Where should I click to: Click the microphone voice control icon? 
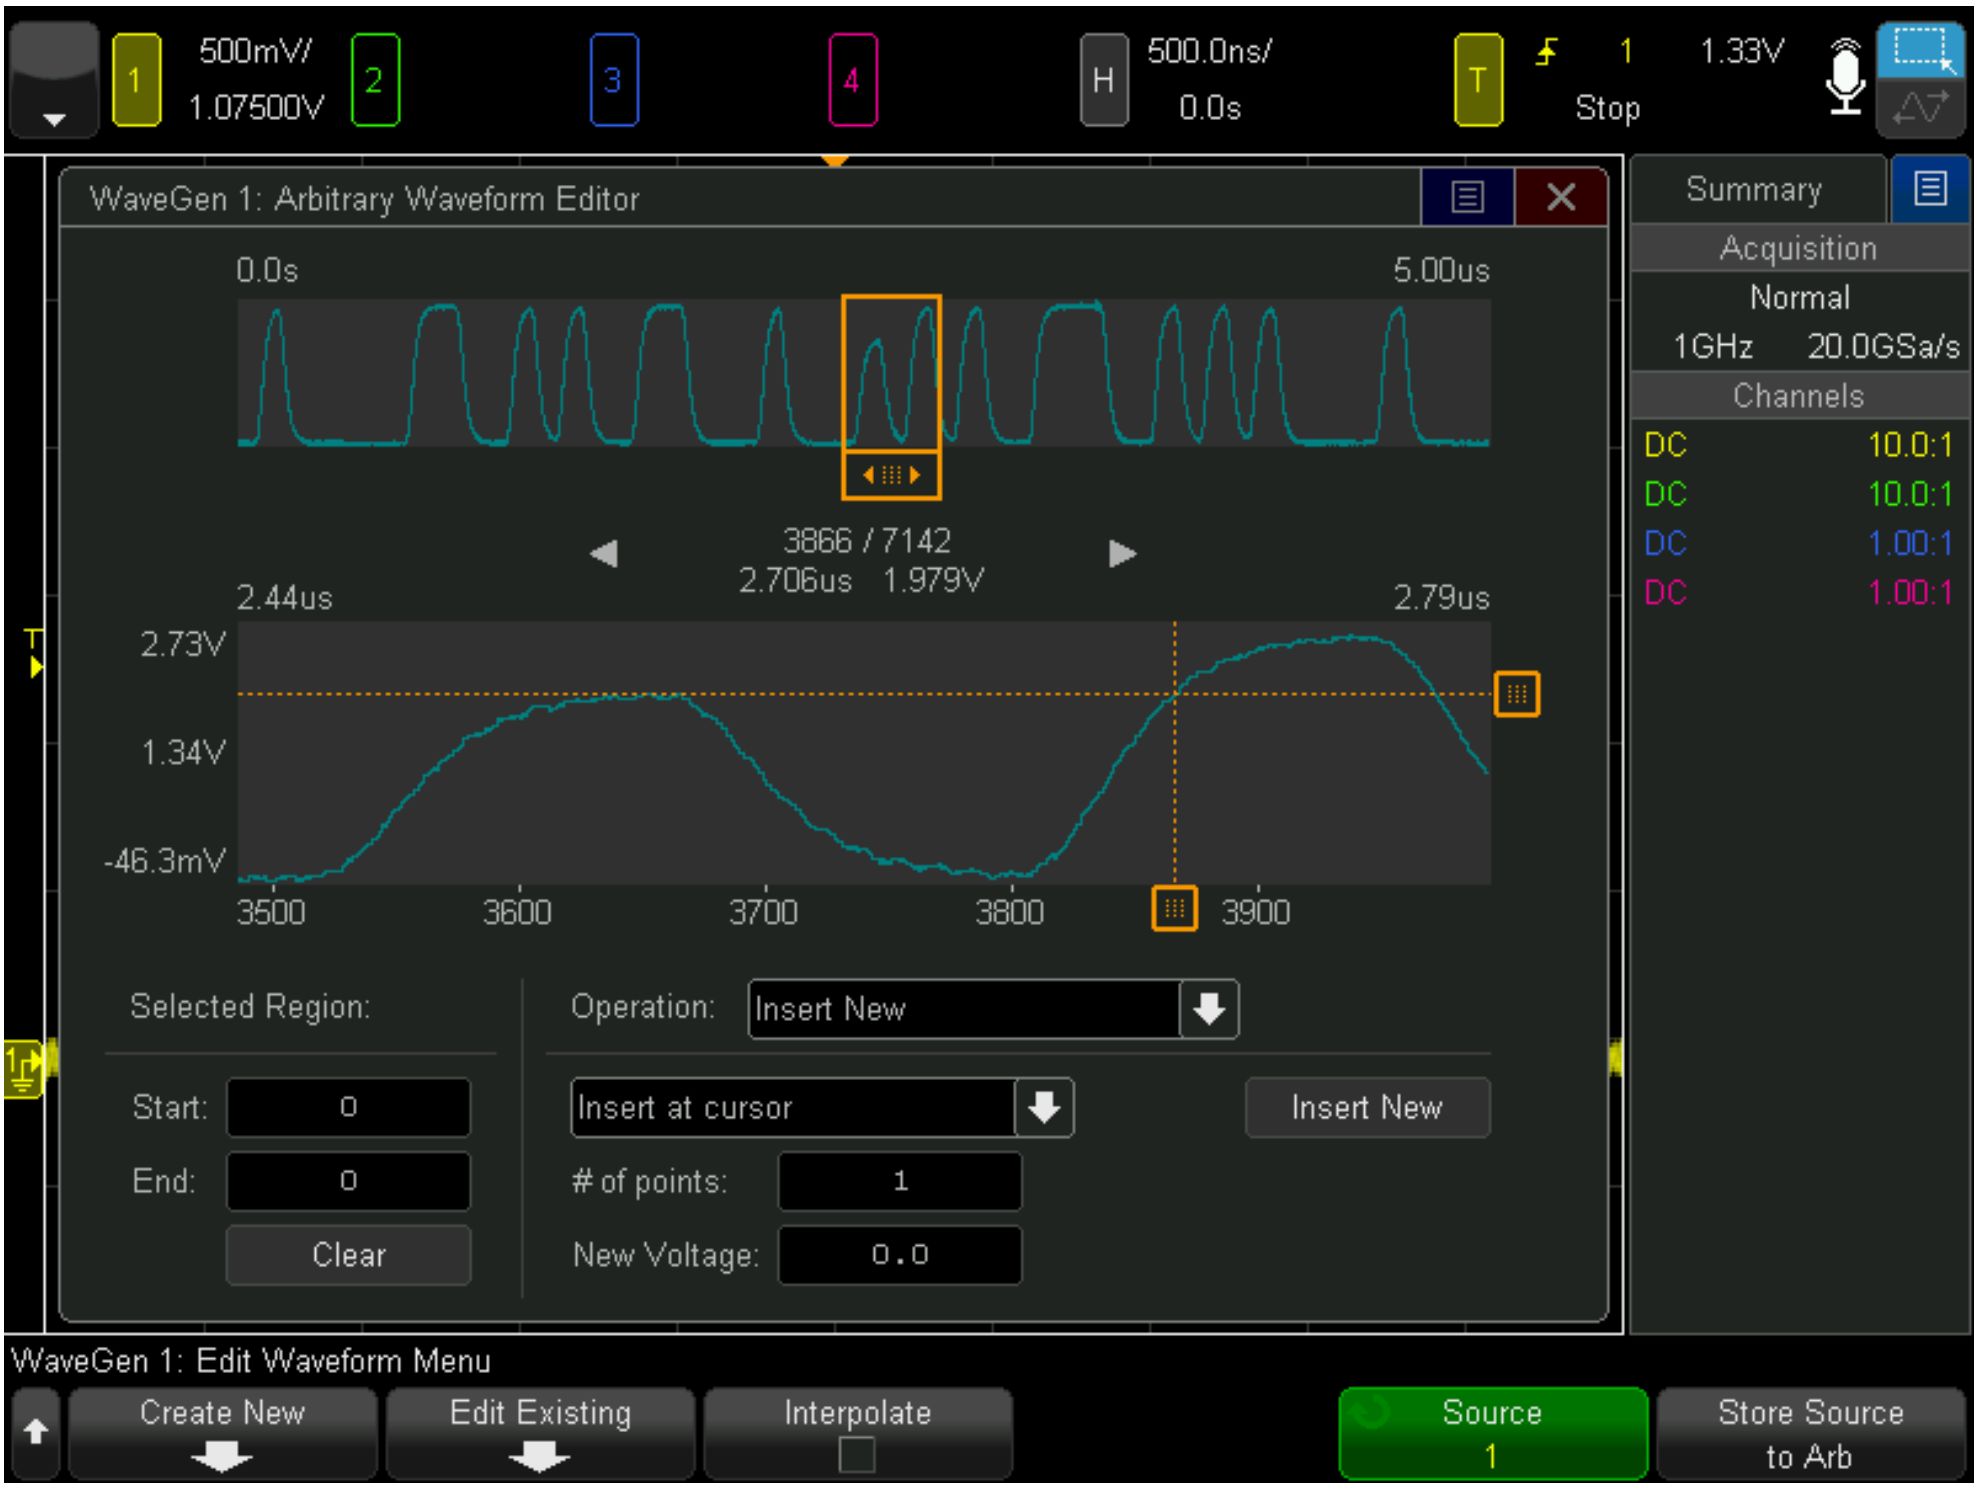tap(1844, 78)
